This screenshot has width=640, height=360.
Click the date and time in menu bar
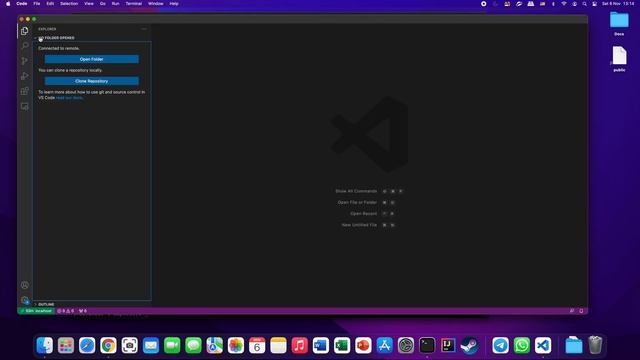pos(618,4)
